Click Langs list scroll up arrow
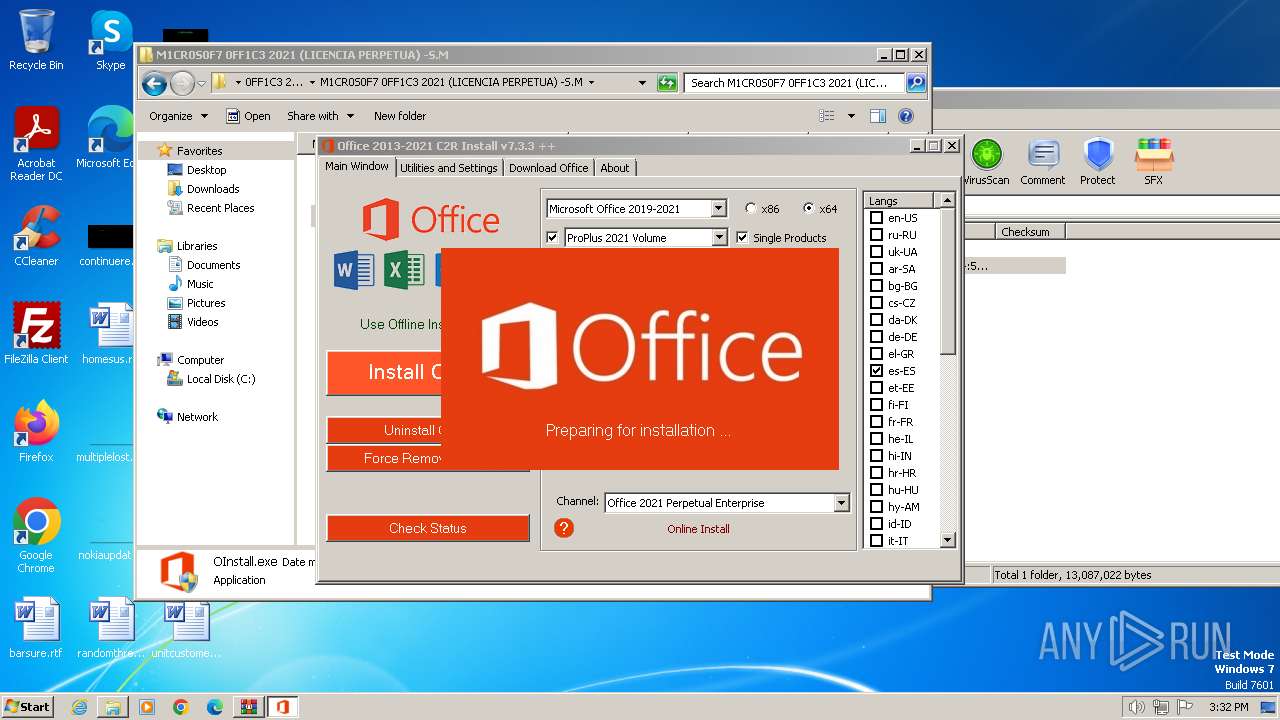The image size is (1280, 720). coord(948,200)
